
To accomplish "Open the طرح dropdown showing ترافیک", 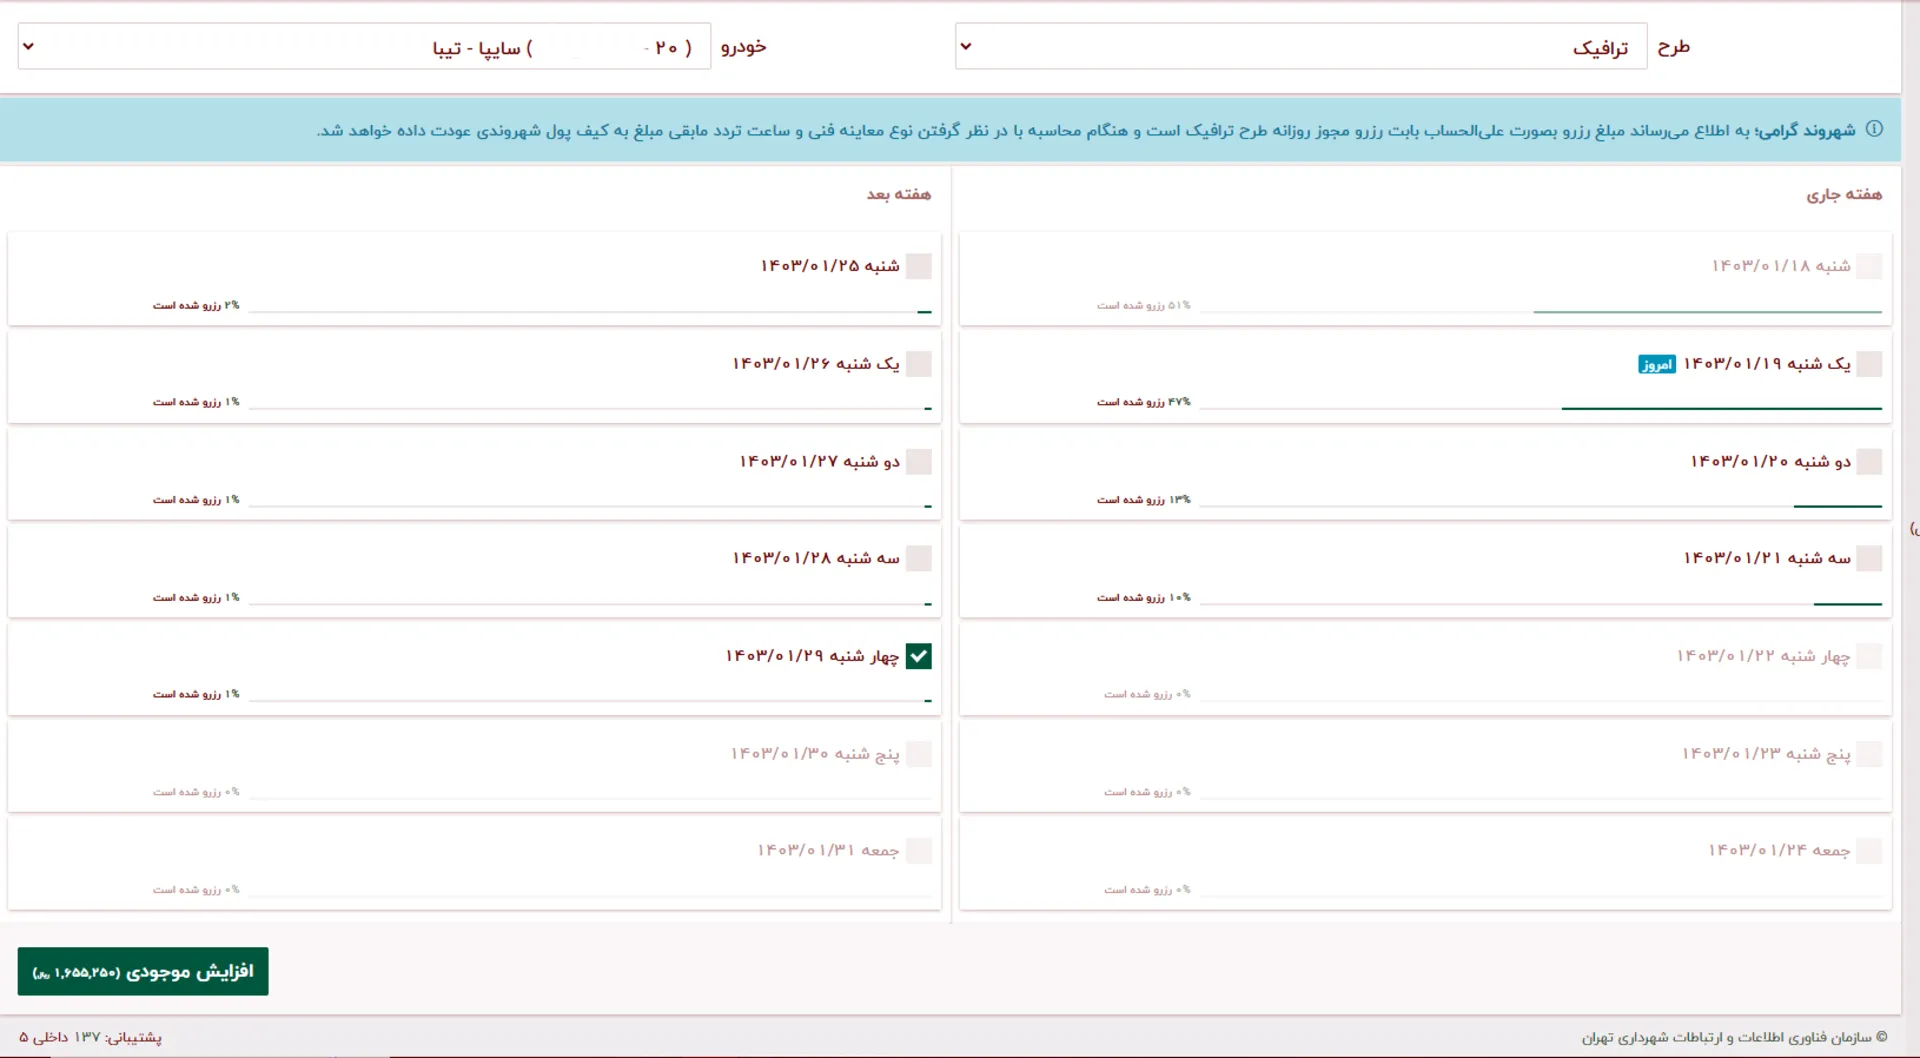I will pyautogui.click(x=1300, y=46).
